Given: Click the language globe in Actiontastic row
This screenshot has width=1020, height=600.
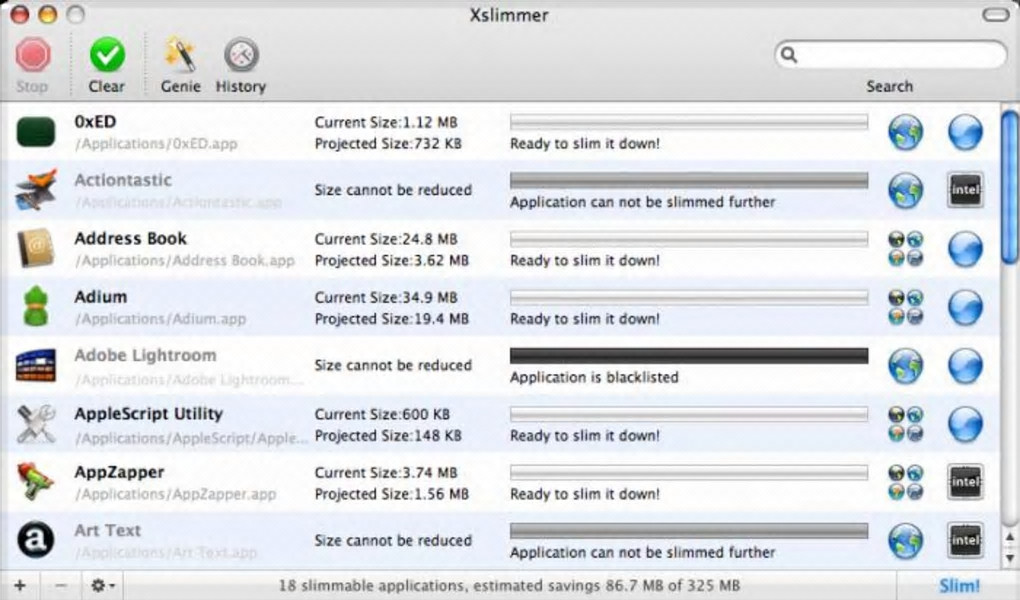Looking at the screenshot, I should click(906, 190).
